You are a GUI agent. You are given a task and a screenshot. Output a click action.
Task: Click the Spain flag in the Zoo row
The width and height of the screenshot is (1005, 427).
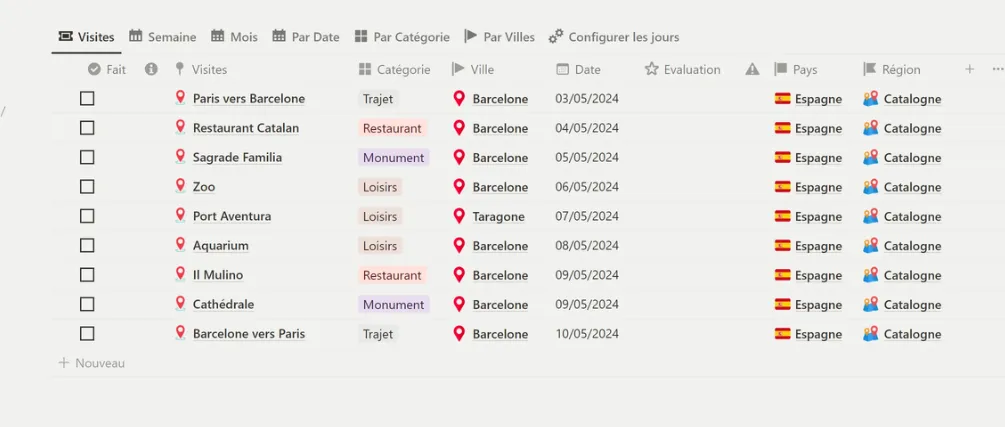click(x=783, y=187)
